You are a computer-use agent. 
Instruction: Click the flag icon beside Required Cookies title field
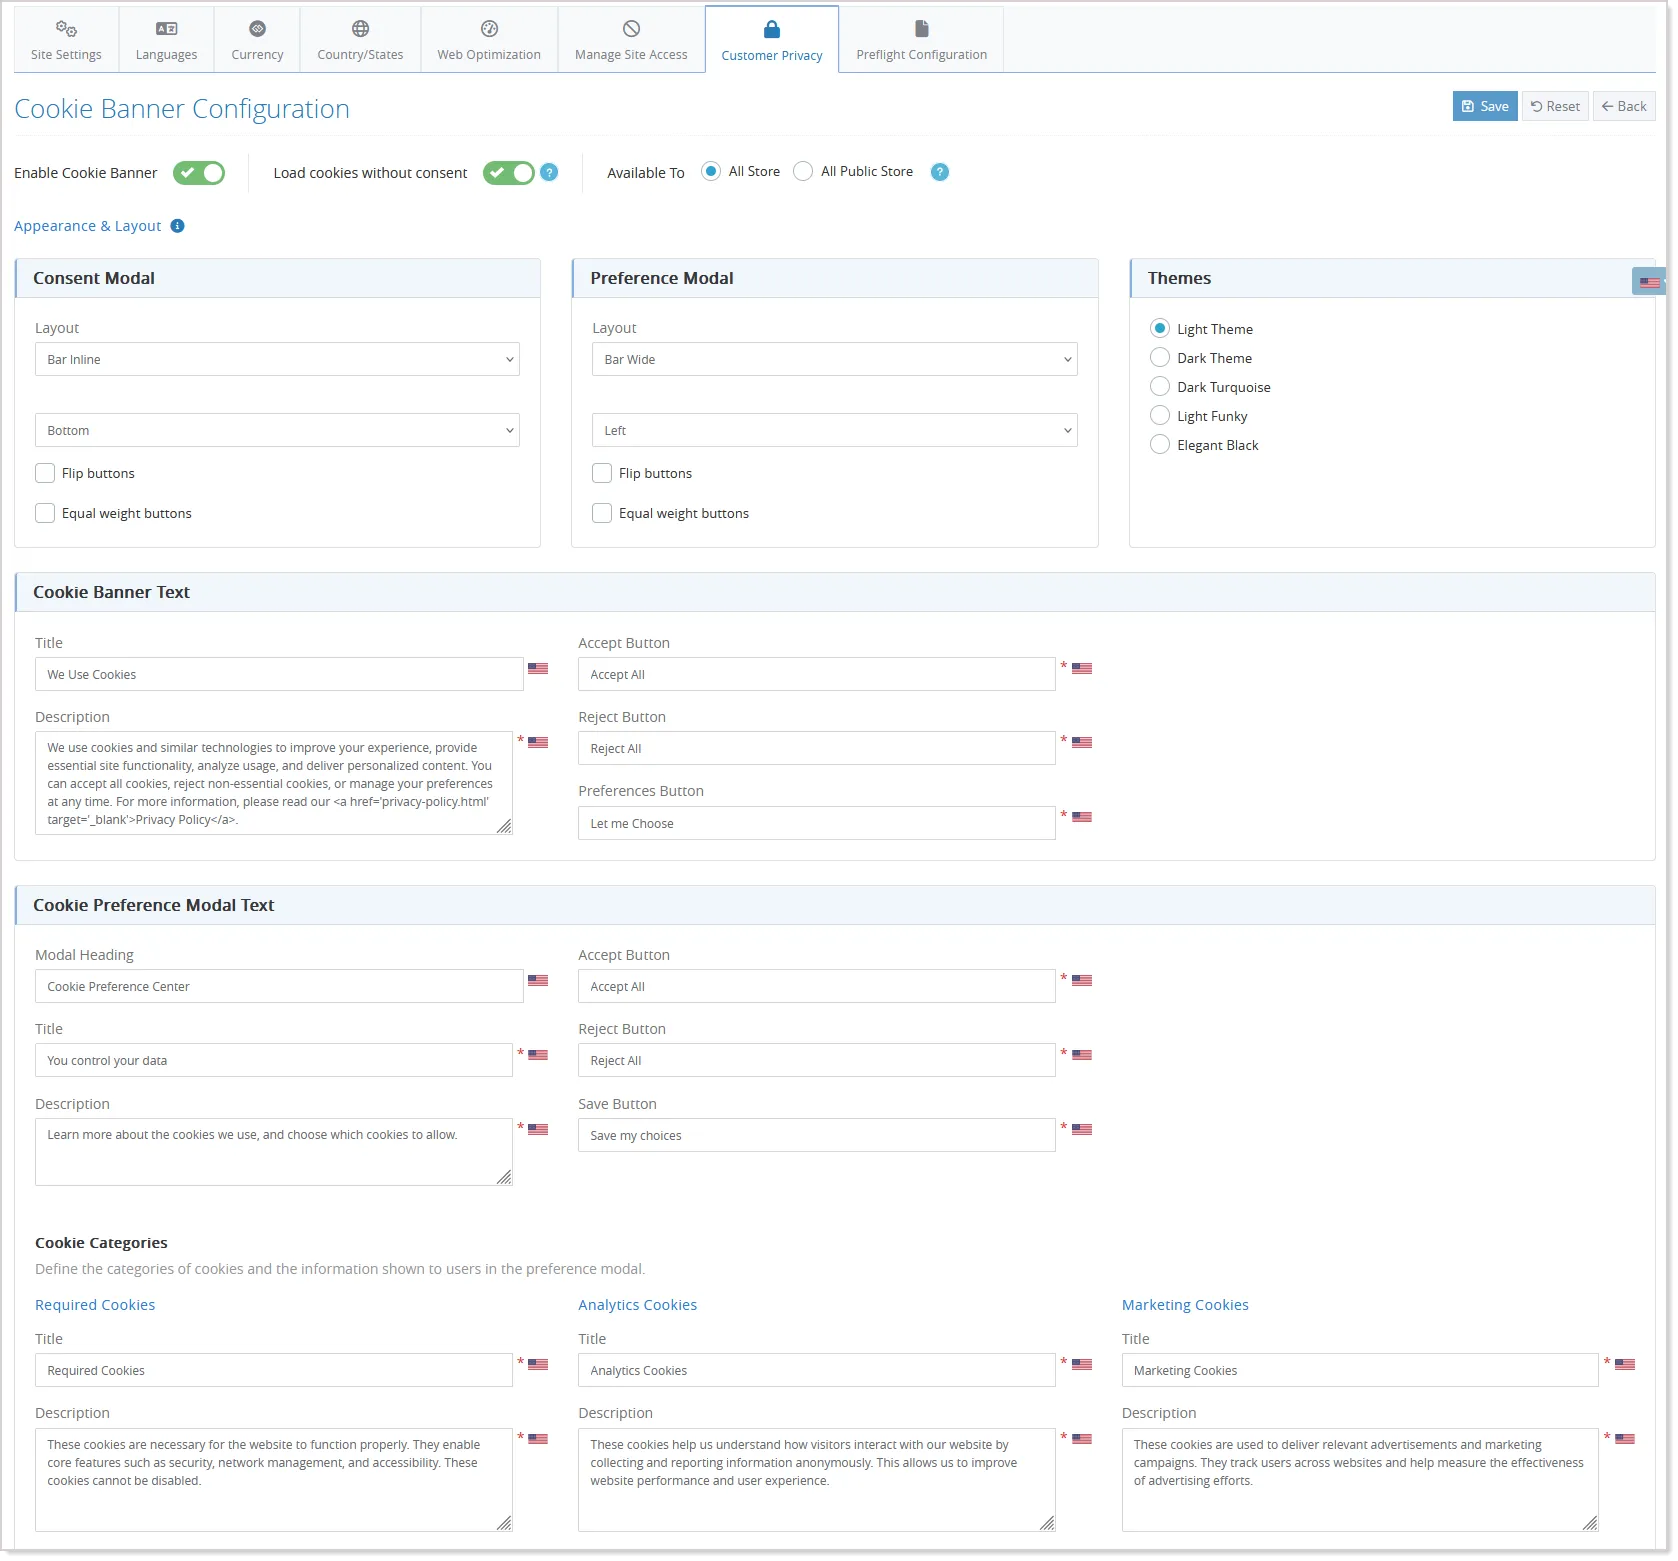tap(538, 1364)
